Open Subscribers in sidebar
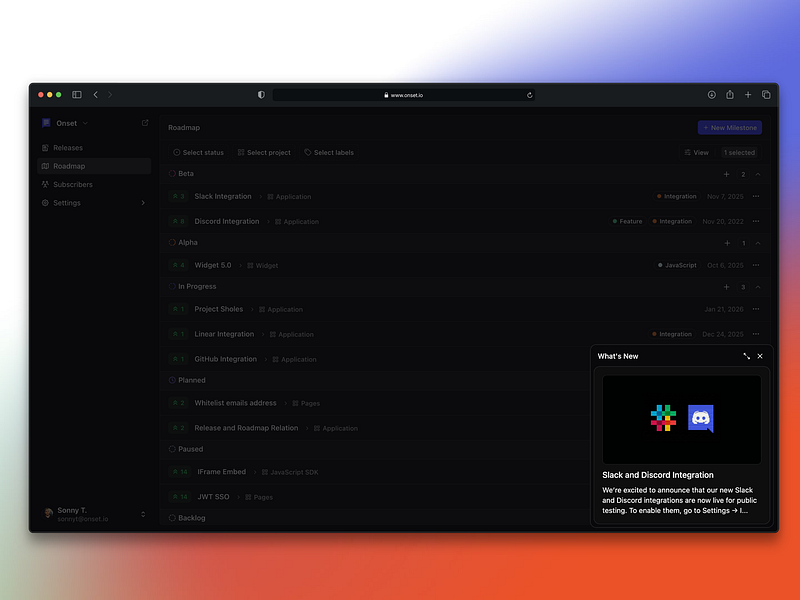 94,185
